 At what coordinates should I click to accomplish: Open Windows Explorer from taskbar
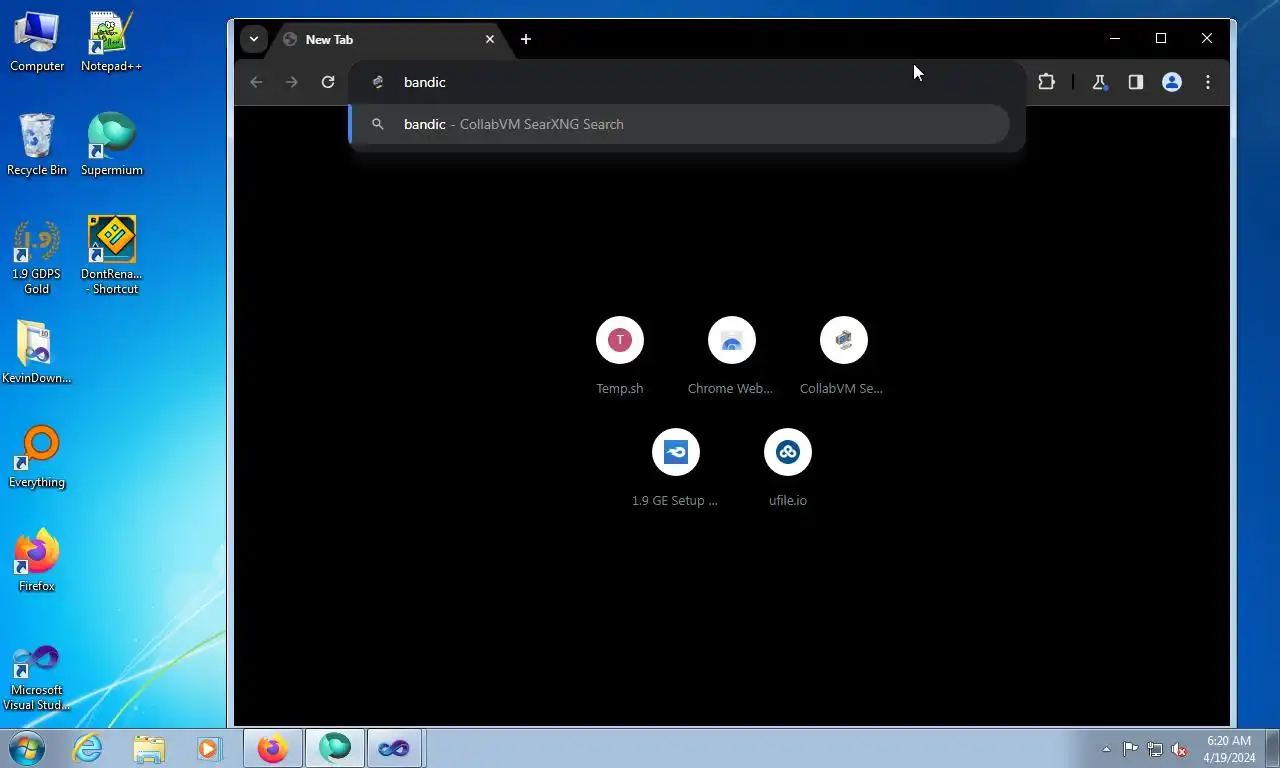point(149,748)
